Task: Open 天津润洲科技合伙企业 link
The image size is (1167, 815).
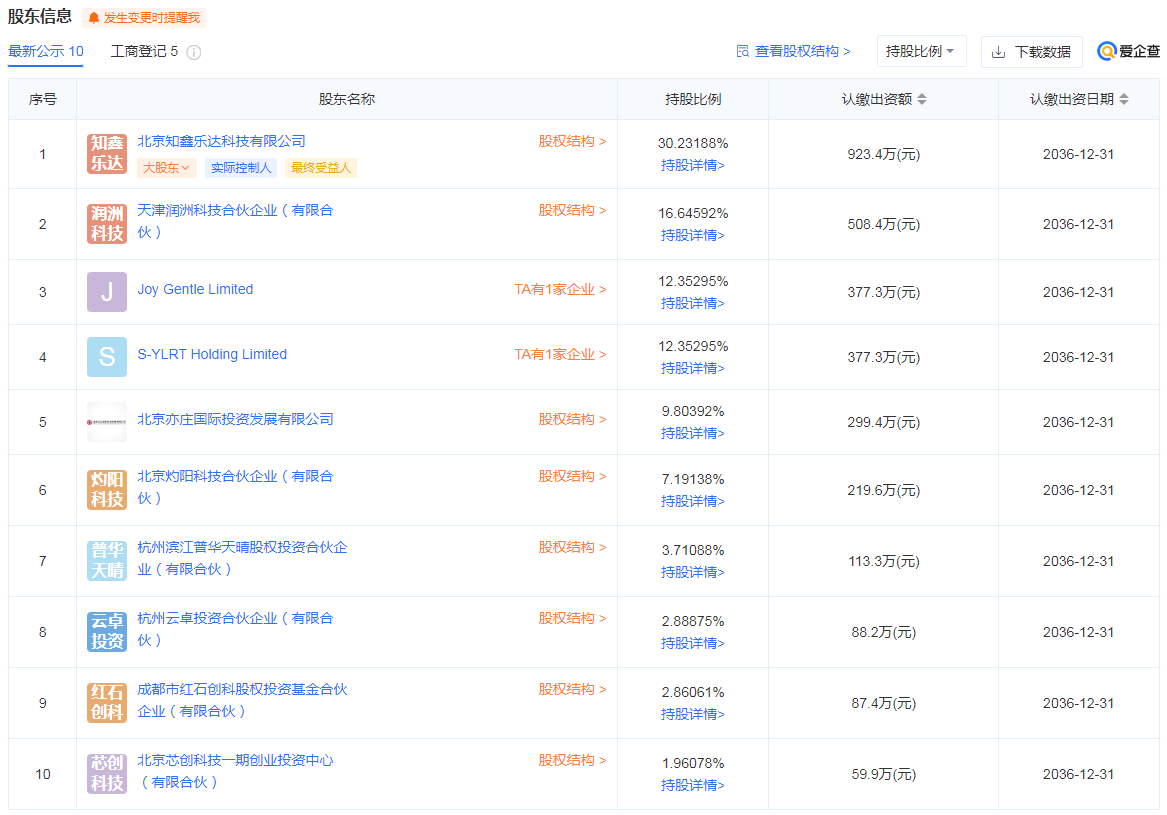Action: pos(234,221)
